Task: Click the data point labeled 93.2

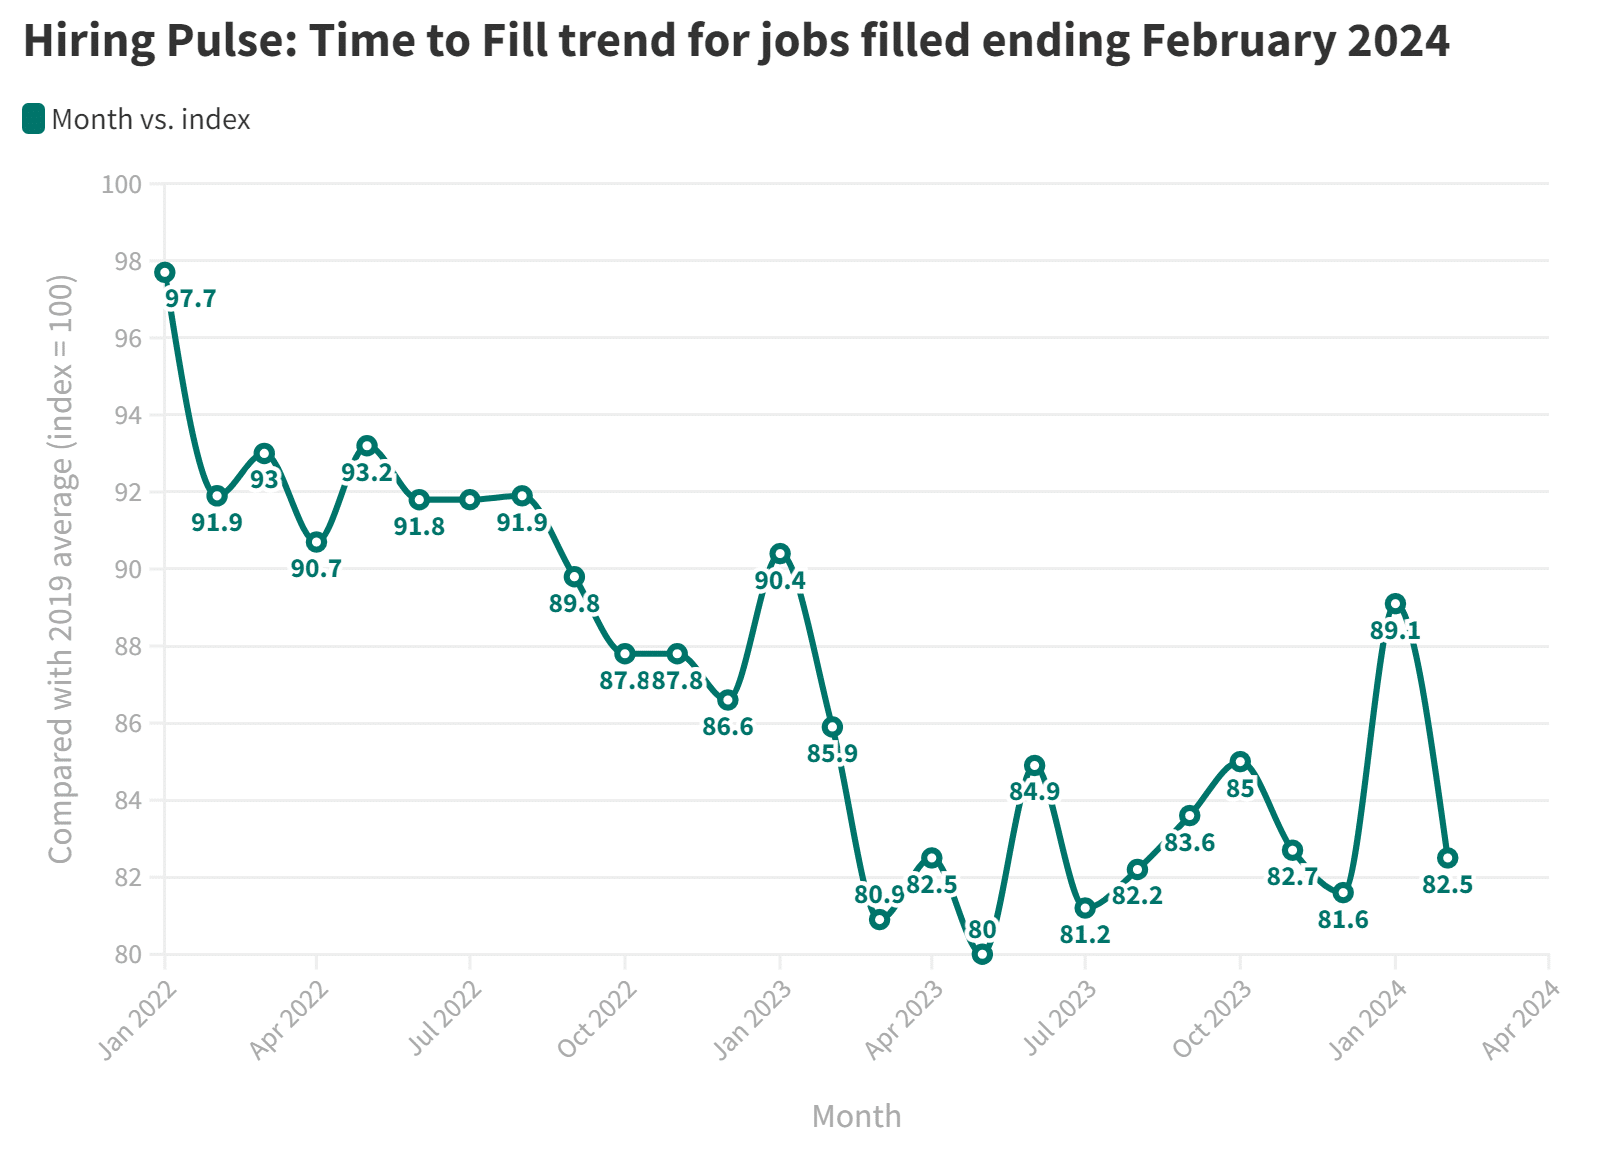Action: coord(367,446)
